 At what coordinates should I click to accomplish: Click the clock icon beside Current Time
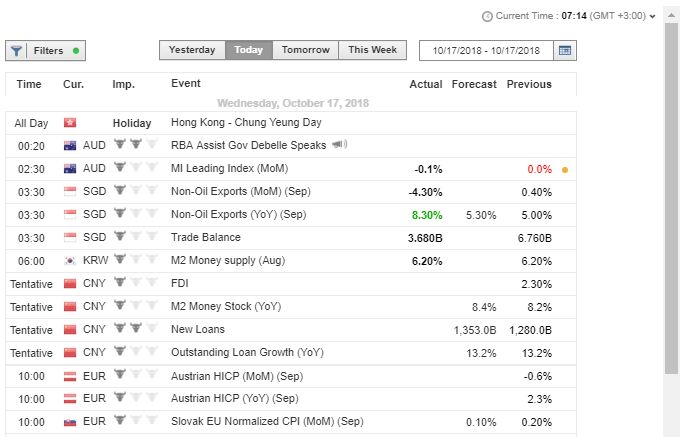(x=487, y=16)
